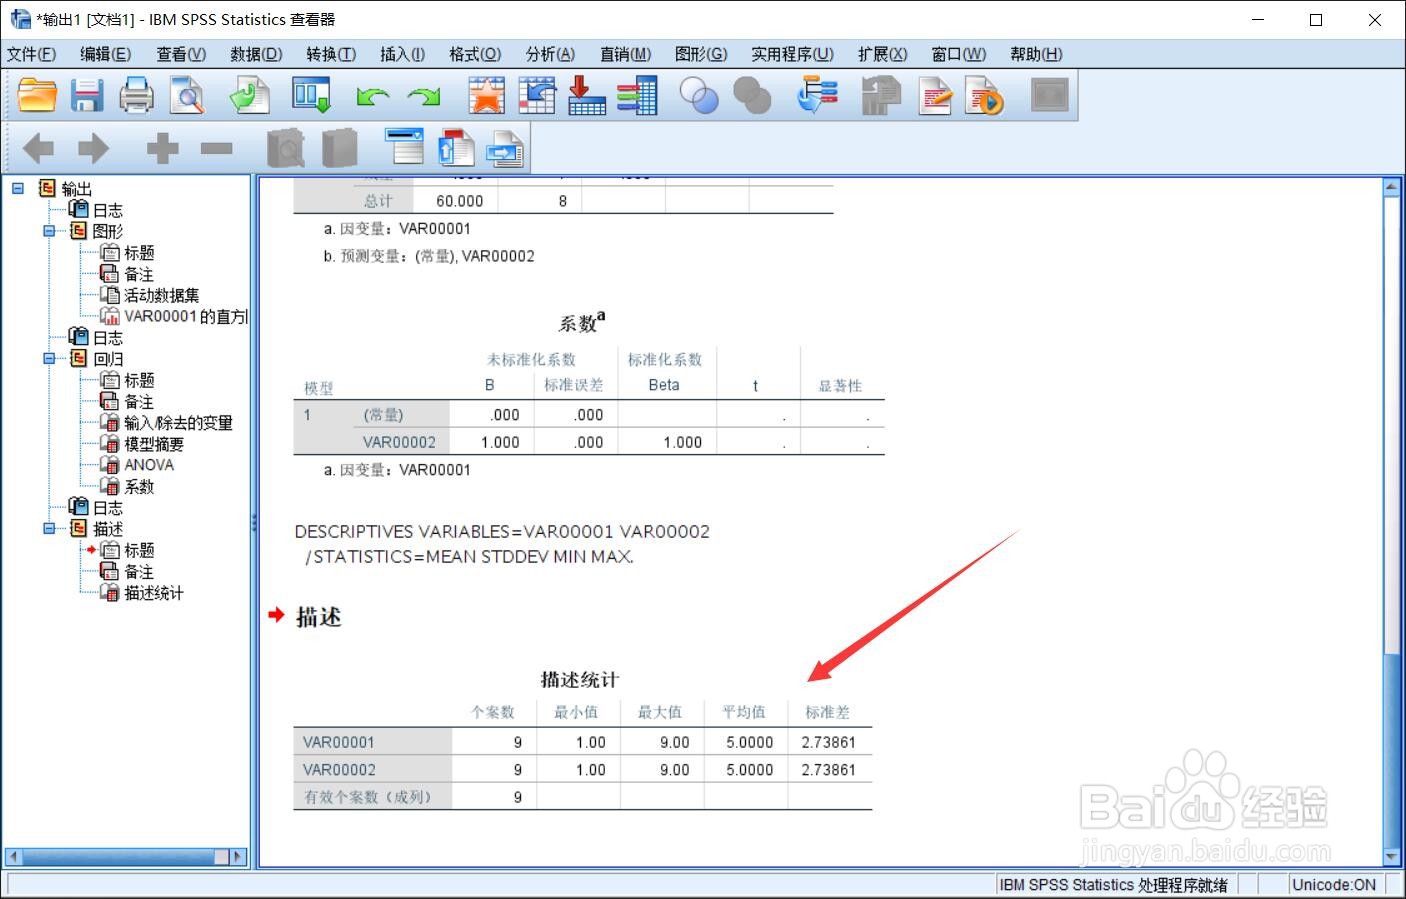
Task: Click the 描述 heading in the viewer
Action: 319,617
